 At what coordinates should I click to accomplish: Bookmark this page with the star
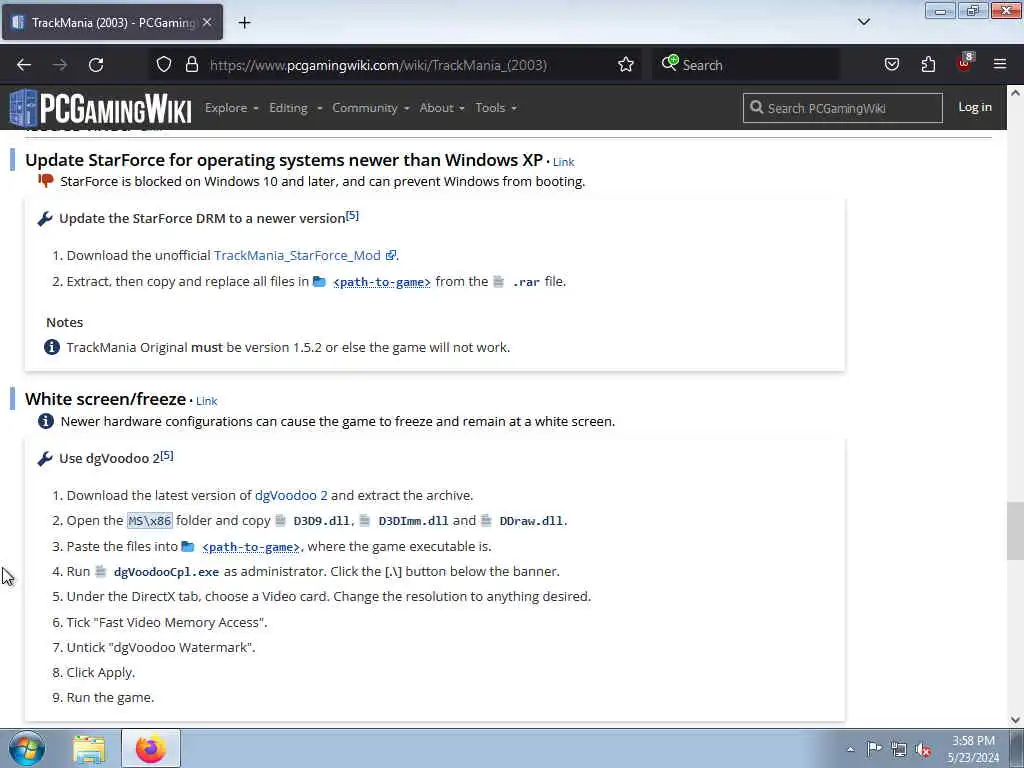pyautogui.click(x=626, y=64)
